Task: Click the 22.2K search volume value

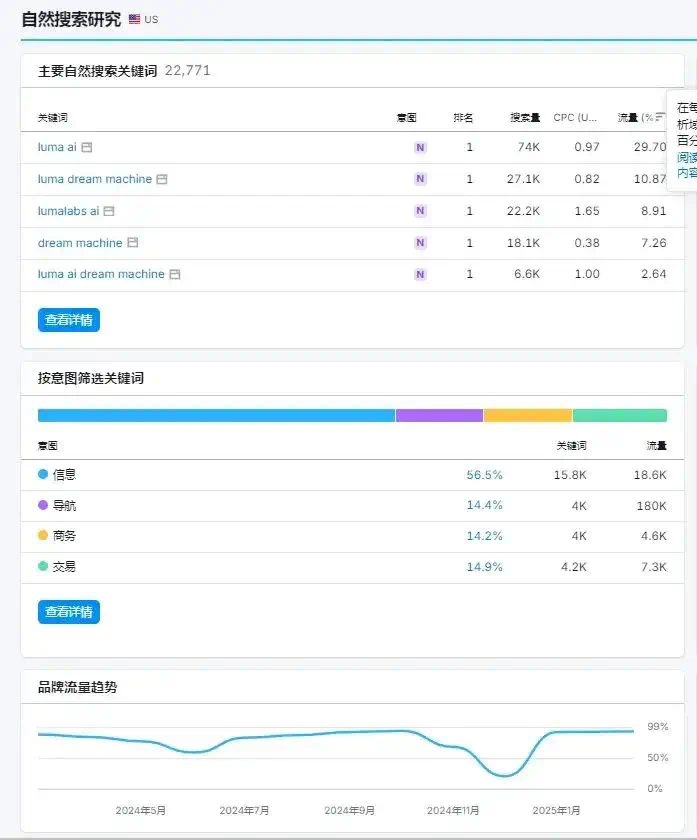Action: pos(523,211)
